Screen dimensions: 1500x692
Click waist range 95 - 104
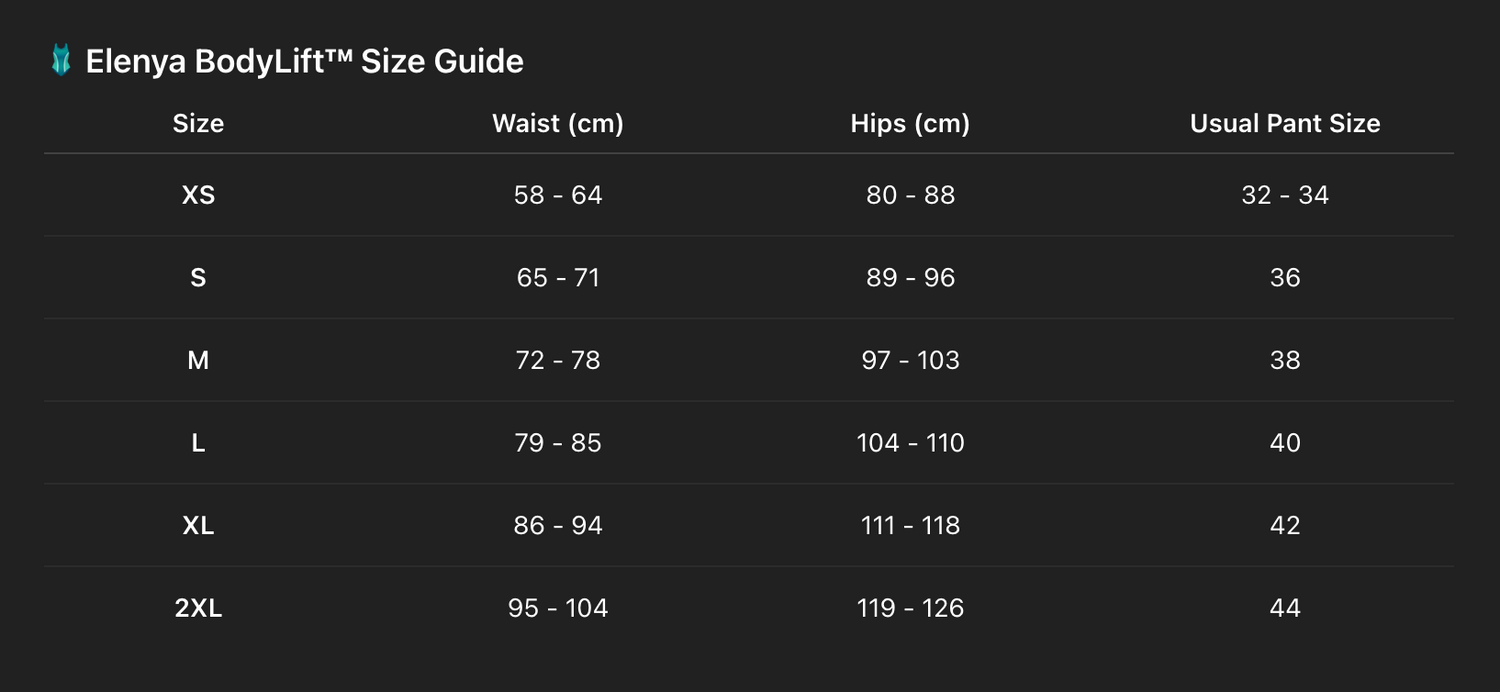558,608
